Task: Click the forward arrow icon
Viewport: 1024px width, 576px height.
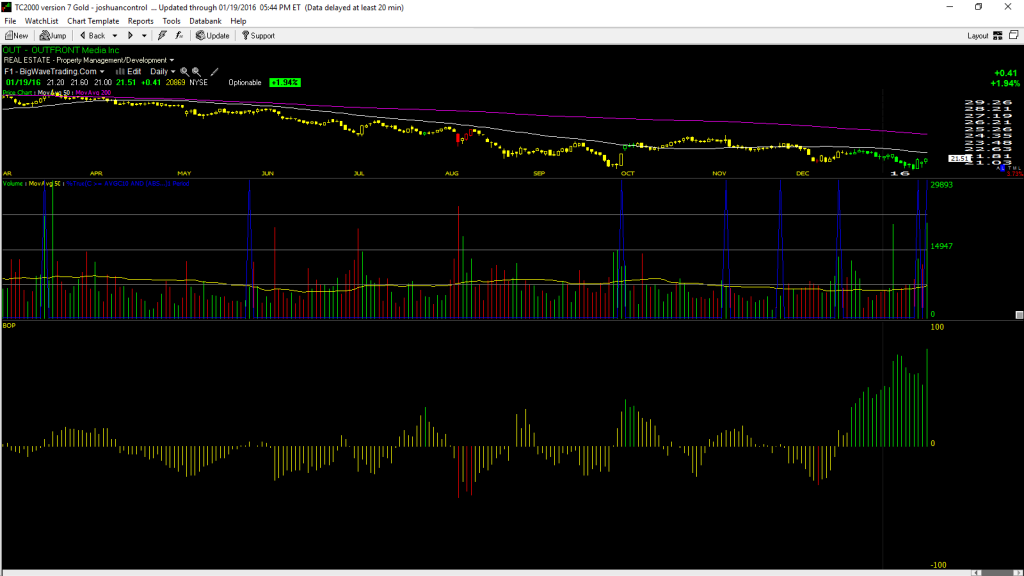Action: (130, 36)
